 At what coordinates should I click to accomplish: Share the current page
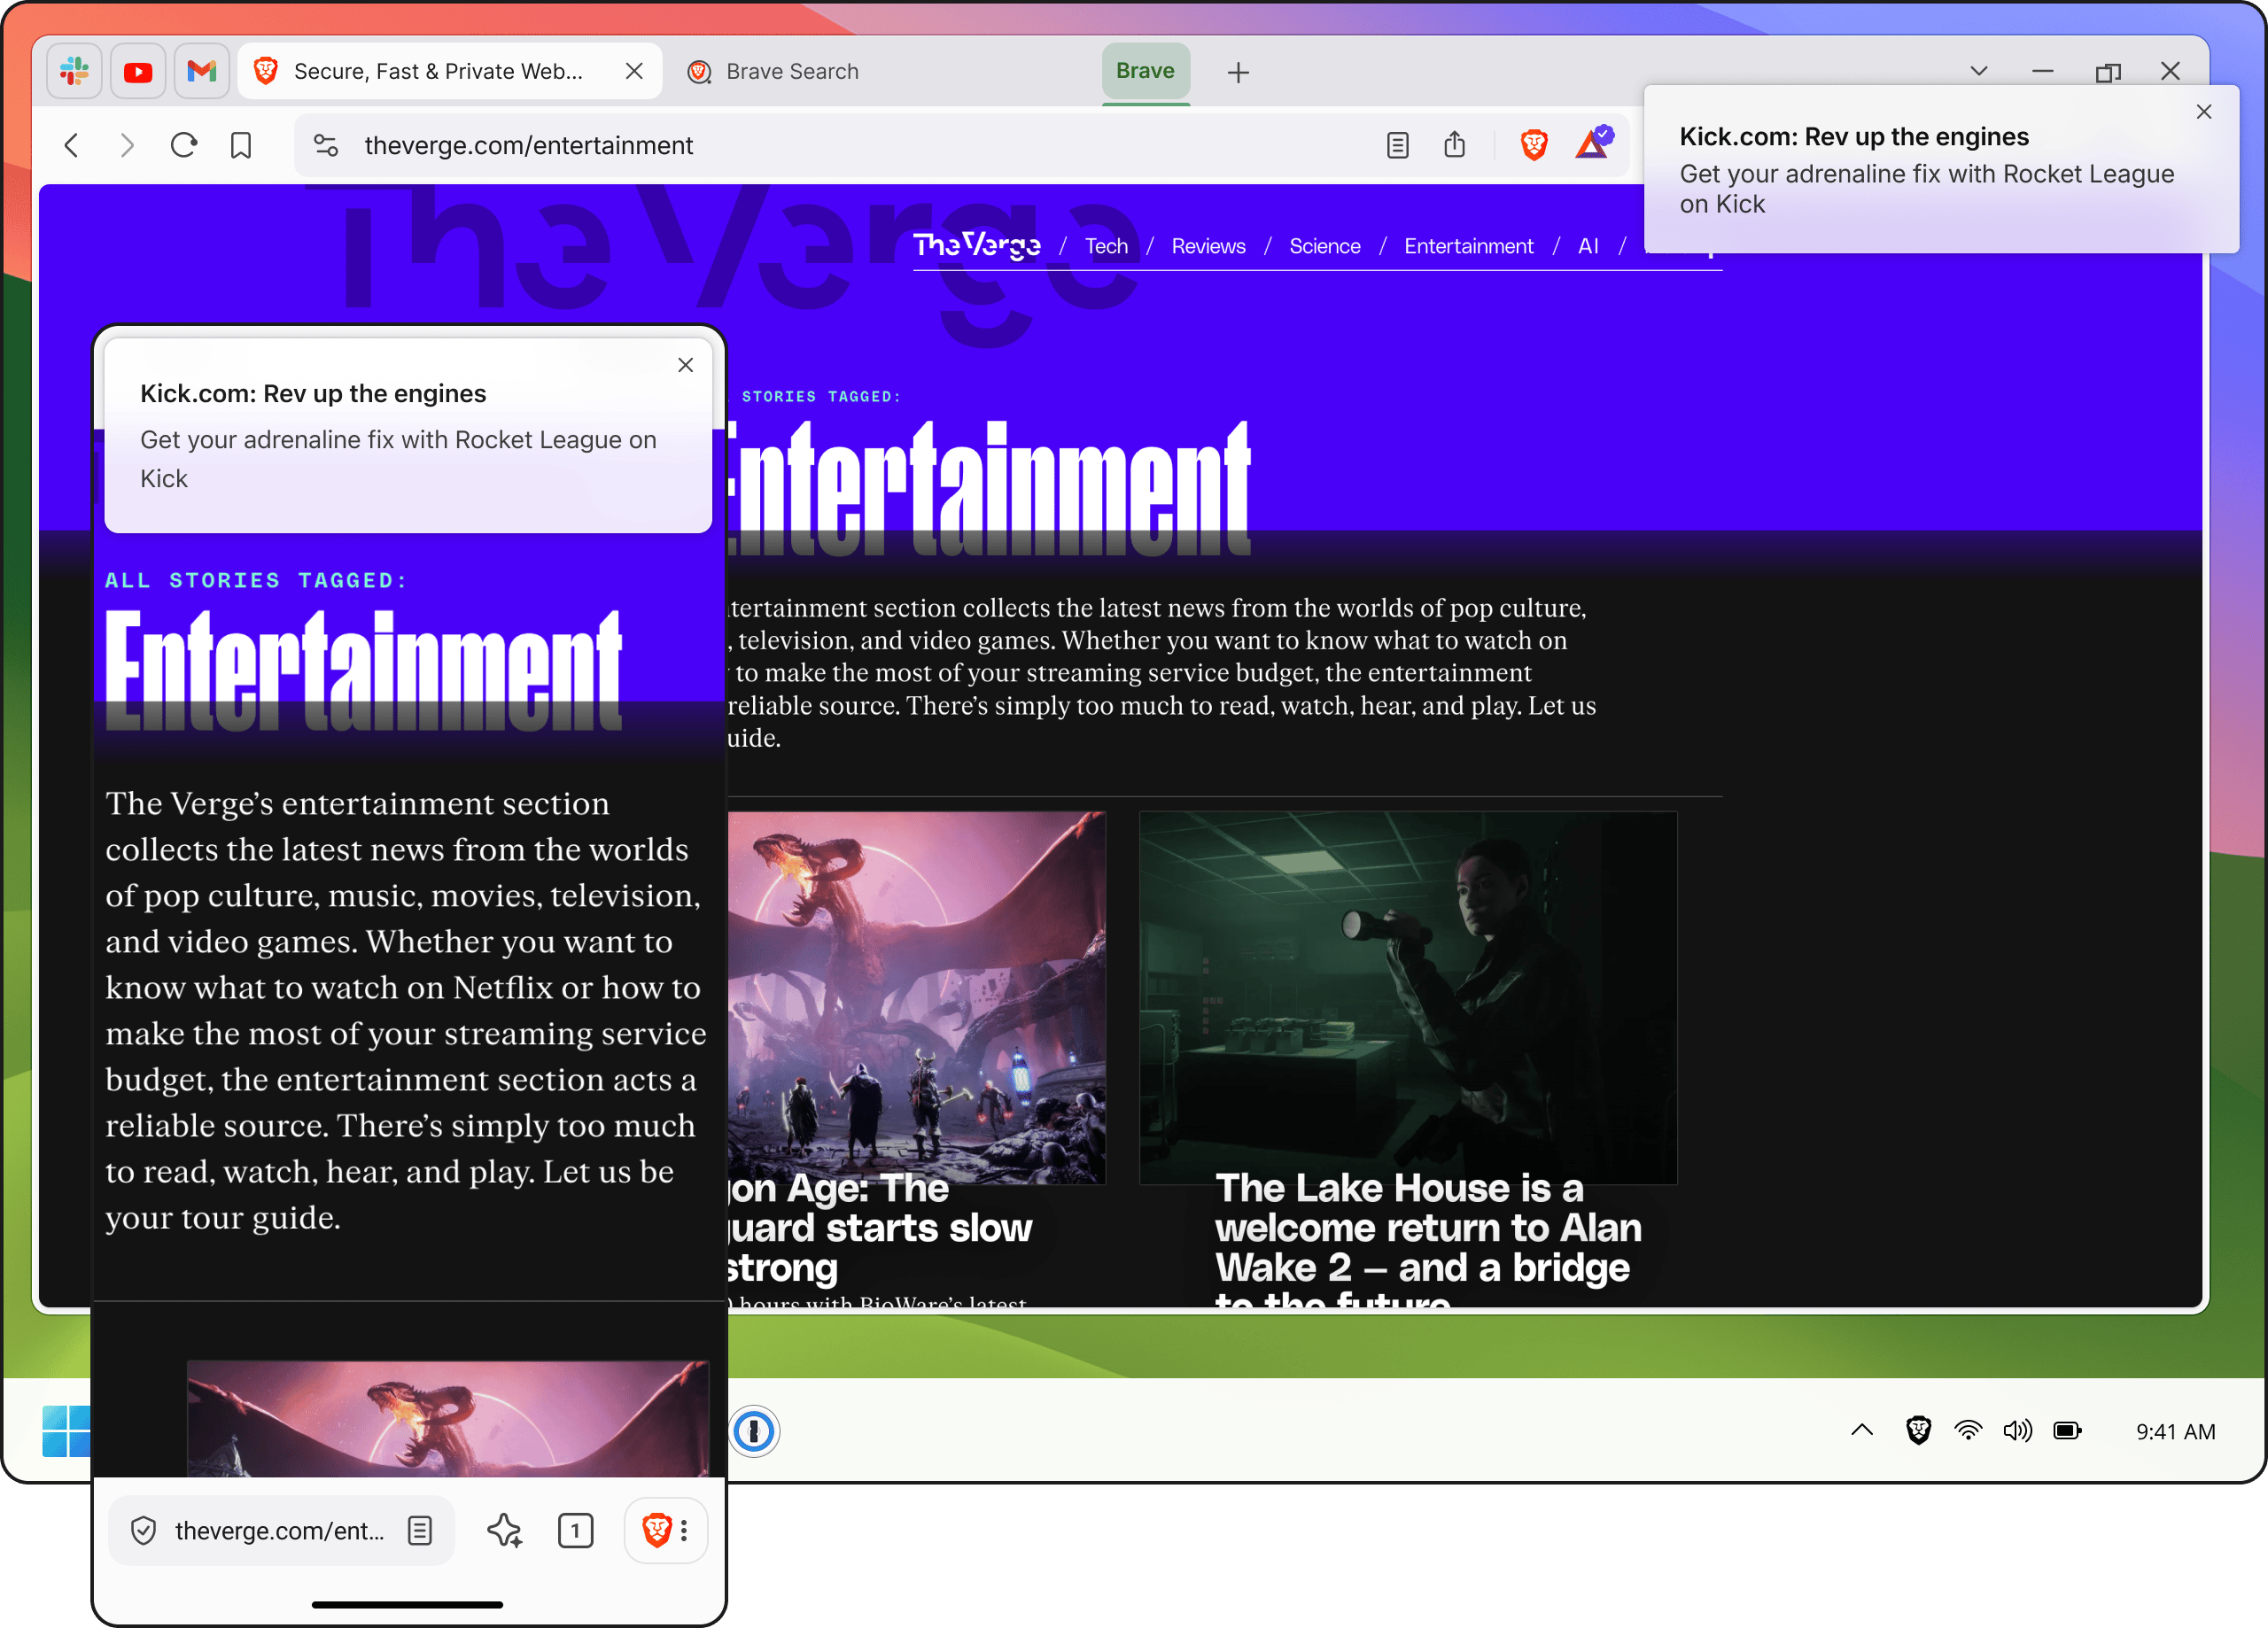(1456, 145)
